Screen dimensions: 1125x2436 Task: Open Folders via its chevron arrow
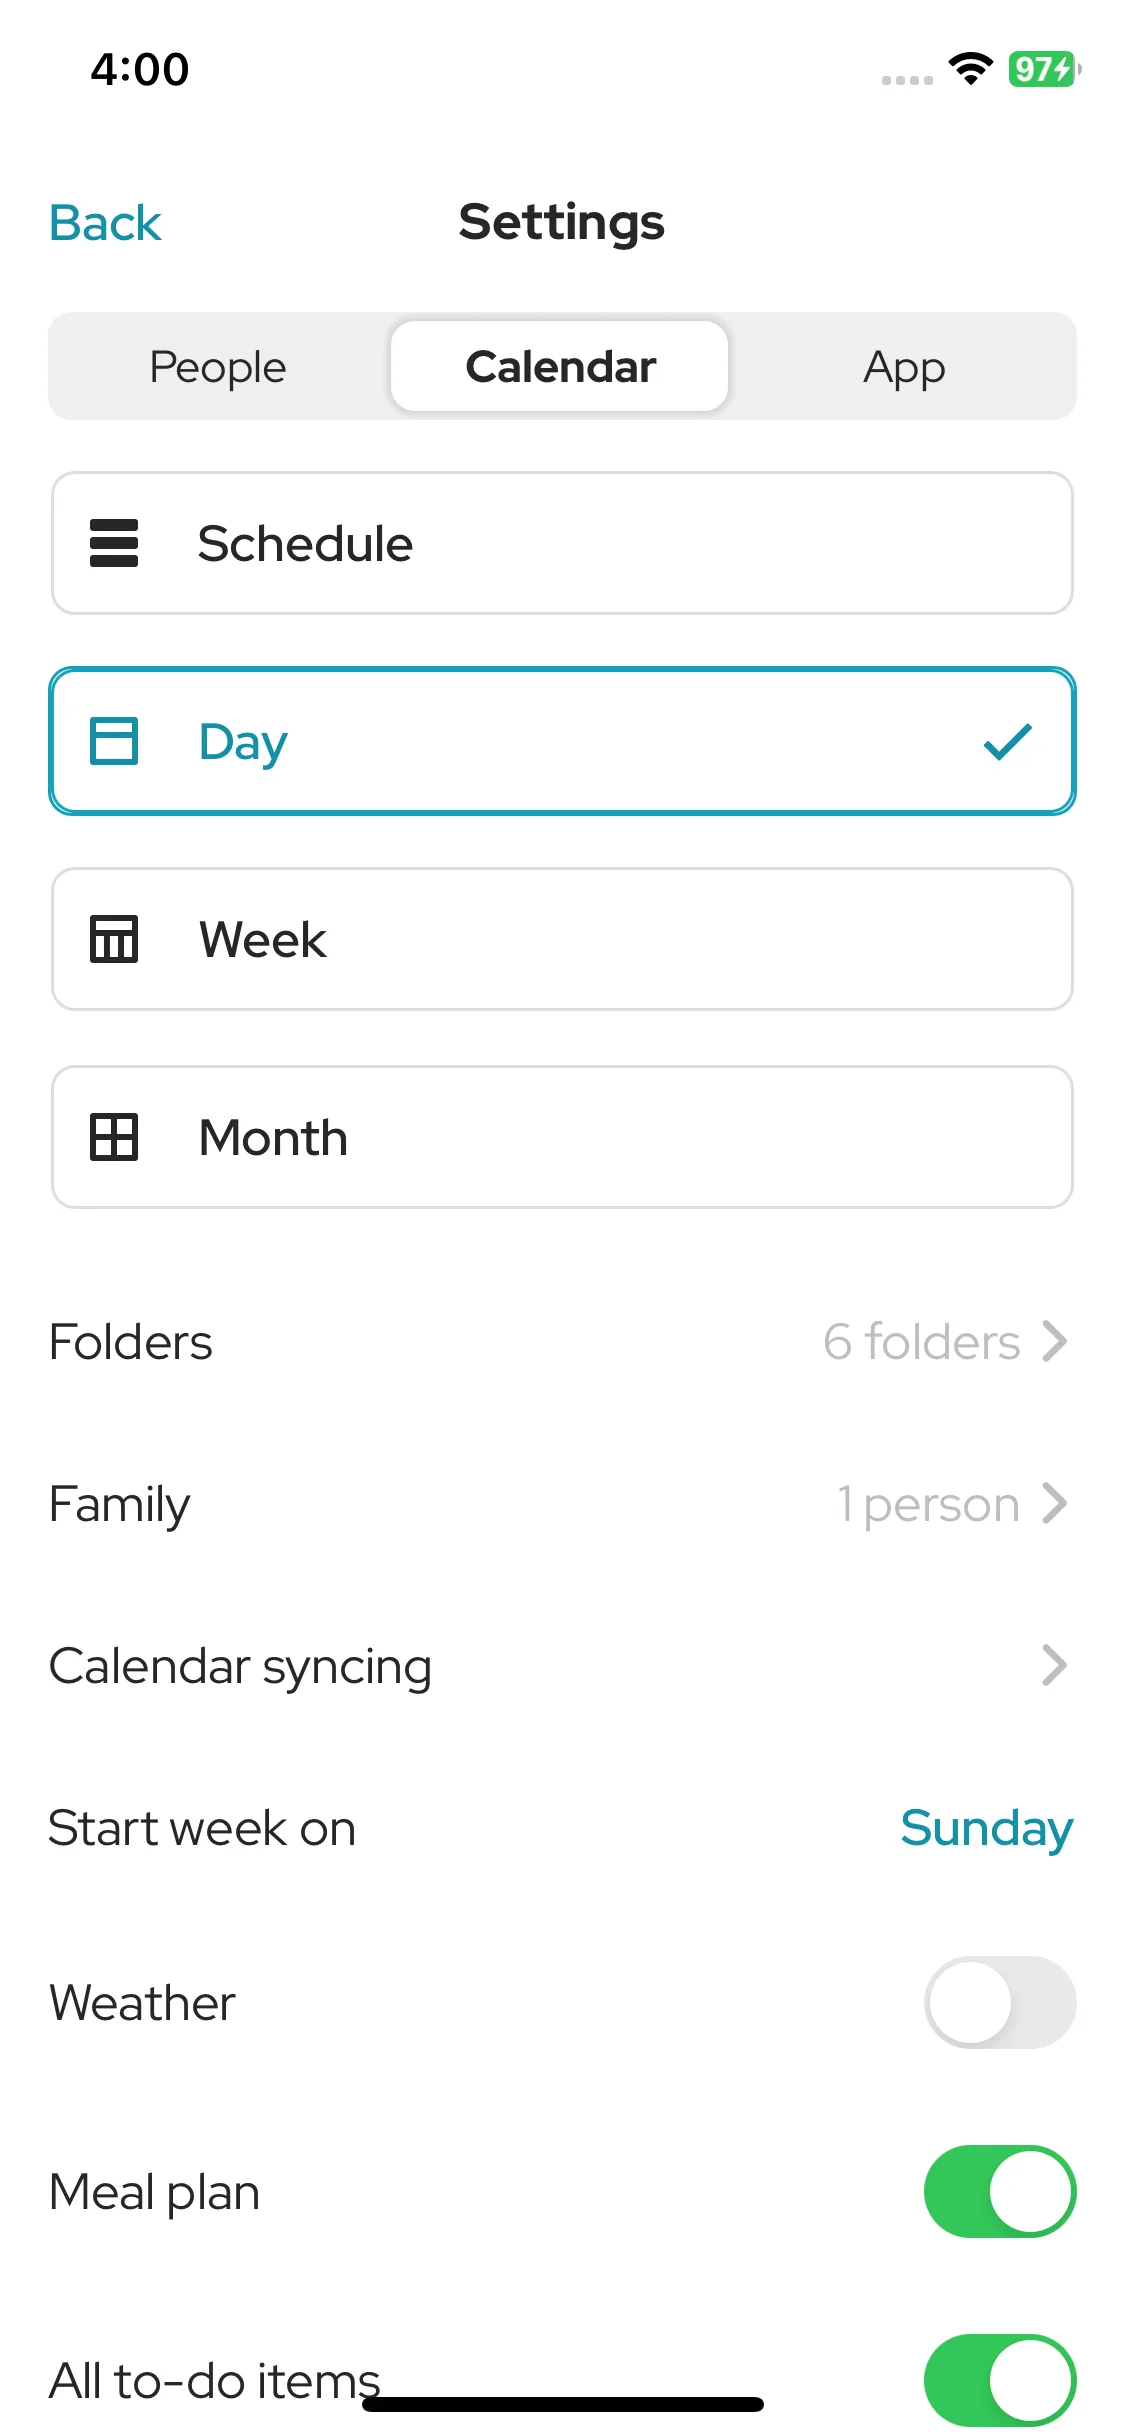point(1055,1341)
